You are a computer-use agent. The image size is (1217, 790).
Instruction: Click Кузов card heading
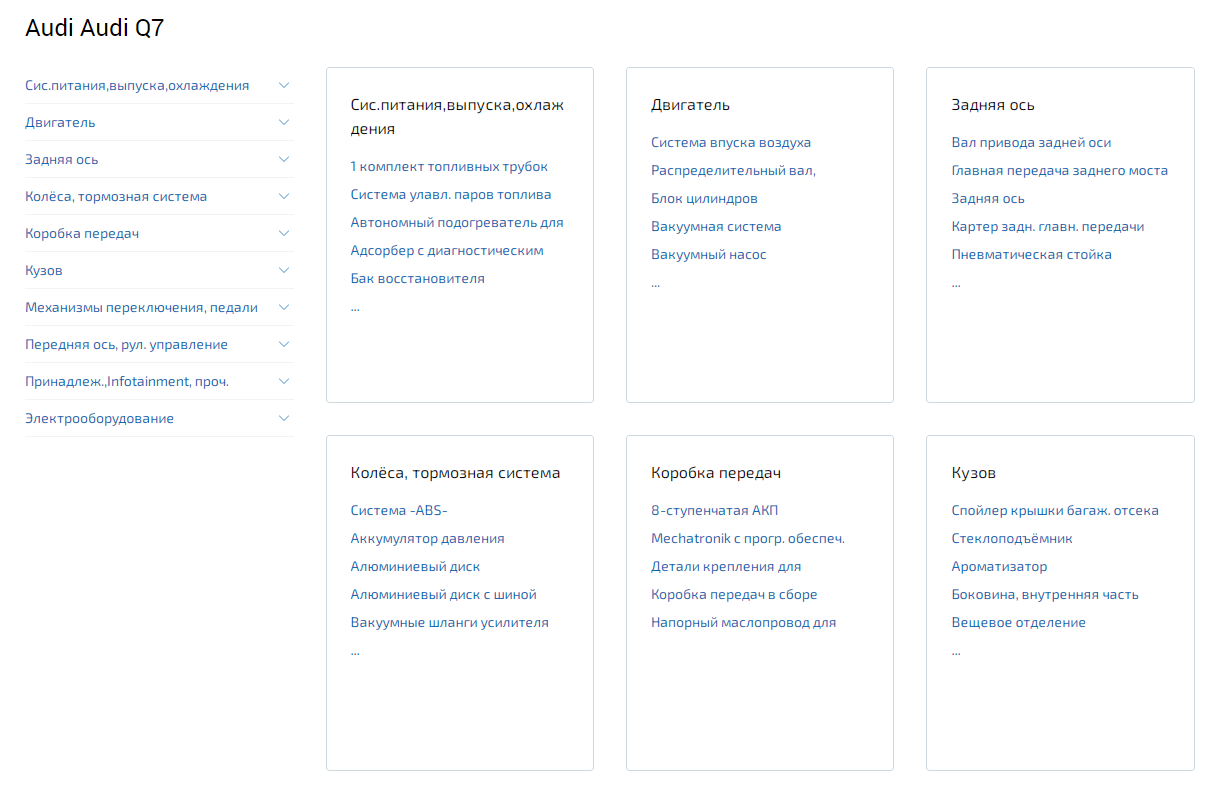974,473
